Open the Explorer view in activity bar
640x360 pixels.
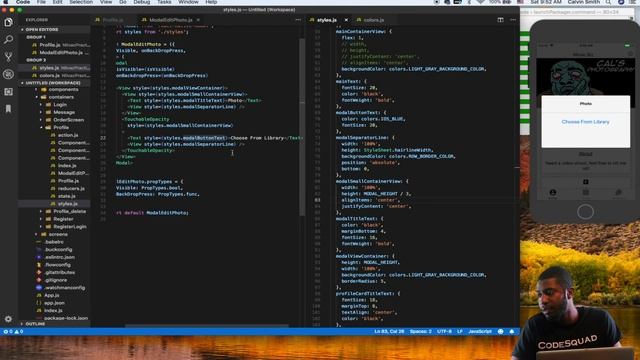pyautogui.click(x=8, y=22)
